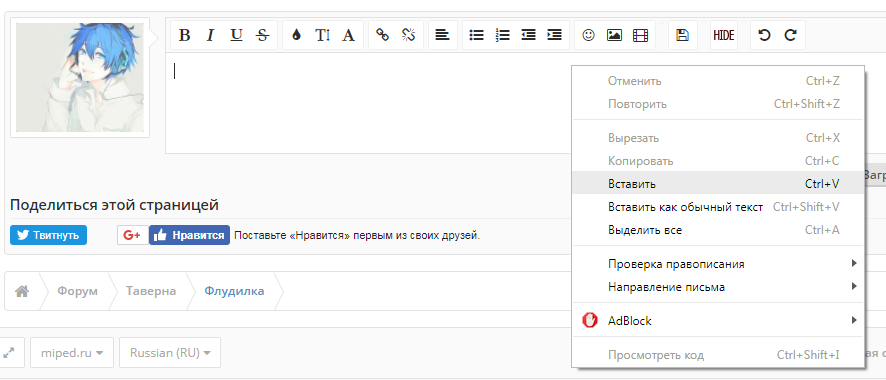The image size is (886, 380).
Task: Increase indent in editor
Action: [x=554, y=35]
